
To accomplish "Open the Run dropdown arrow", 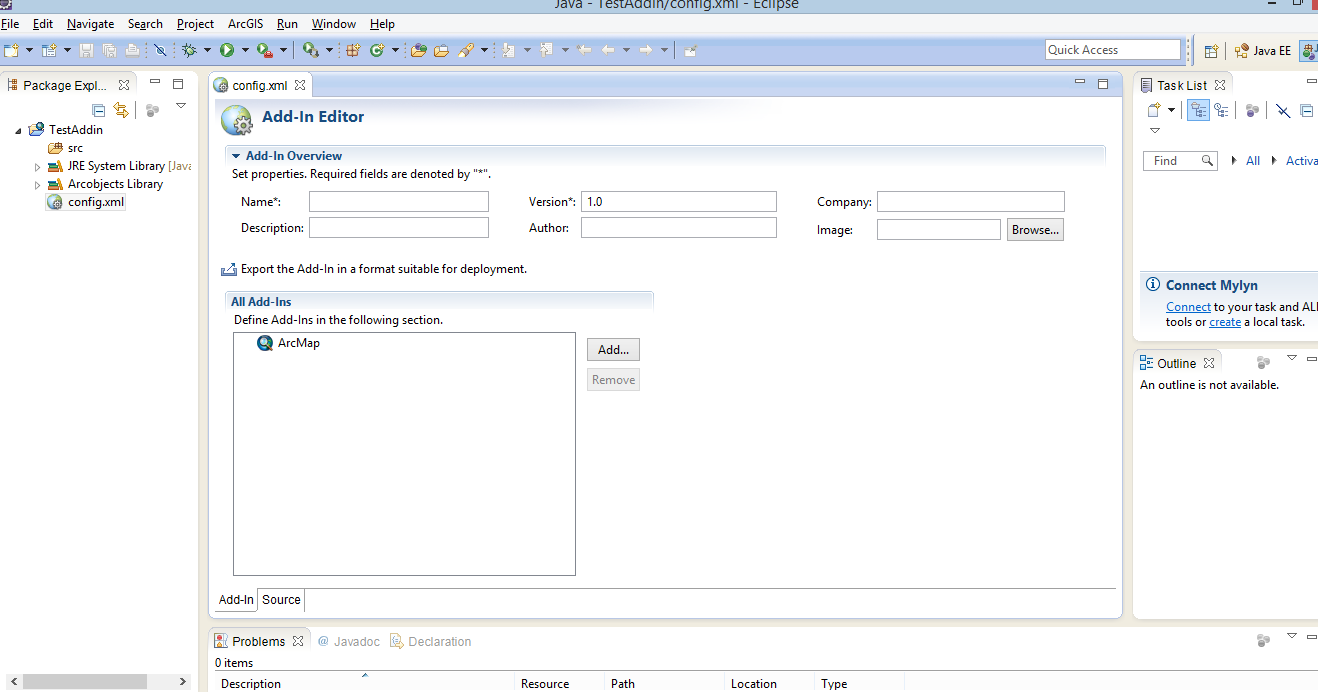I will coord(245,50).
